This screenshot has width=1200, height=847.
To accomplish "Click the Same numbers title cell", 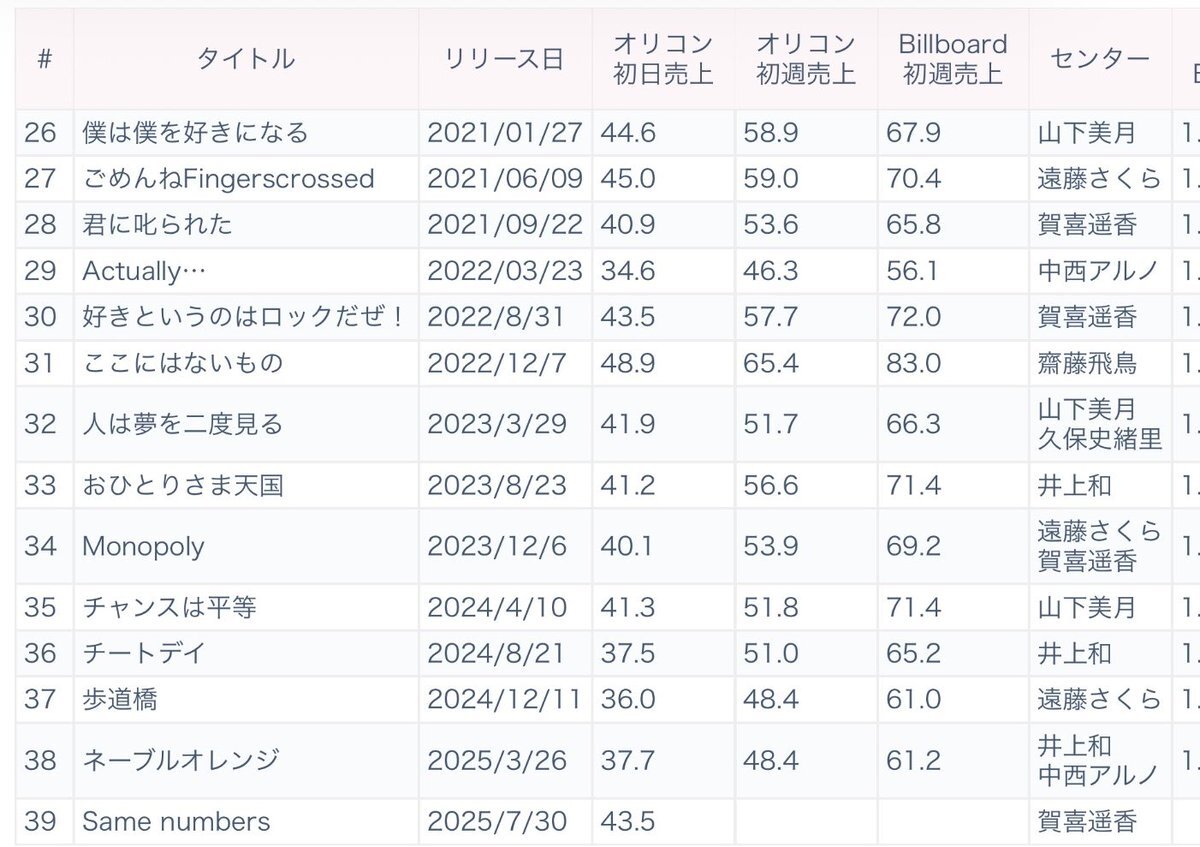I will (177, 822).
